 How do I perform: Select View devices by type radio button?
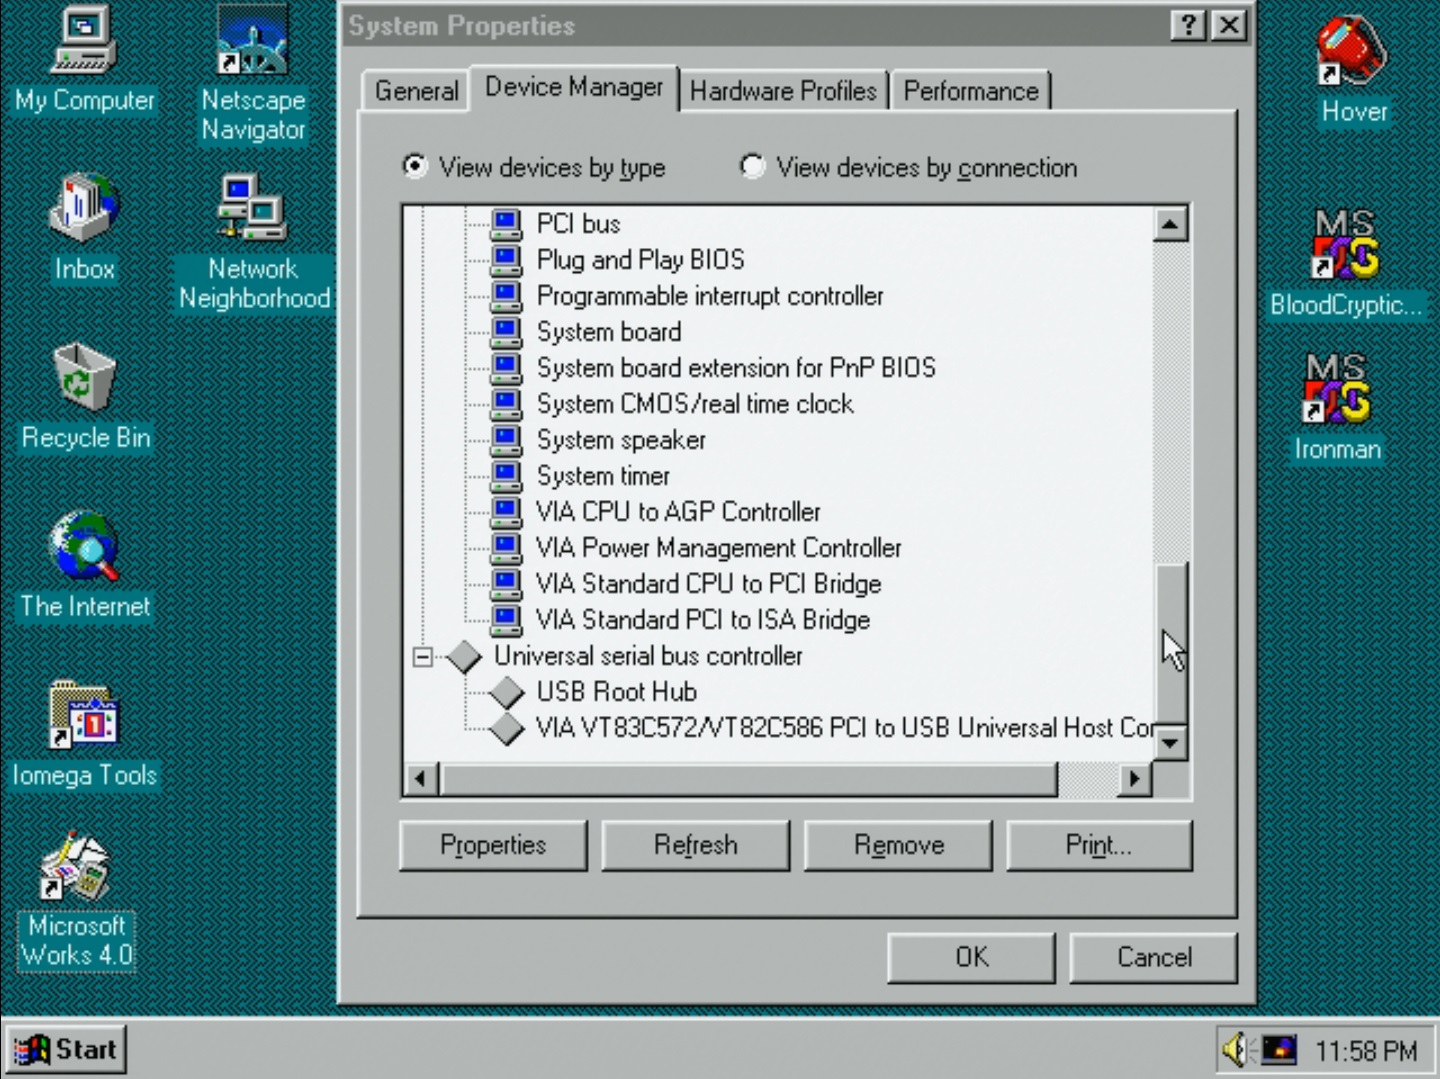(x=415, y=165)
